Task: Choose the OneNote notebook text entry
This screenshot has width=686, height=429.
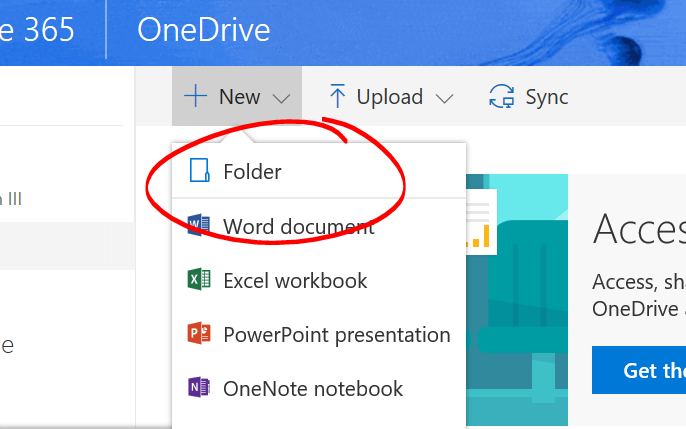Action: 313,388
